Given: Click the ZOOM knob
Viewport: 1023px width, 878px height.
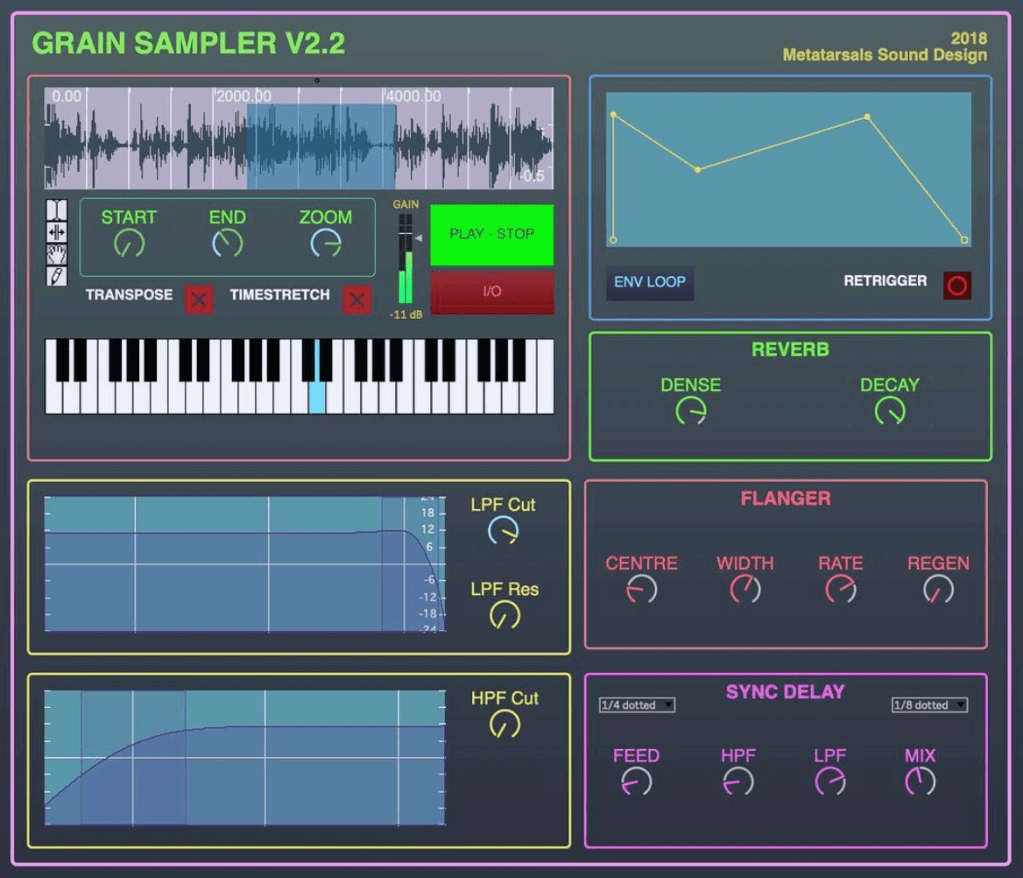Looking at the screenshot, I should 325,243.
